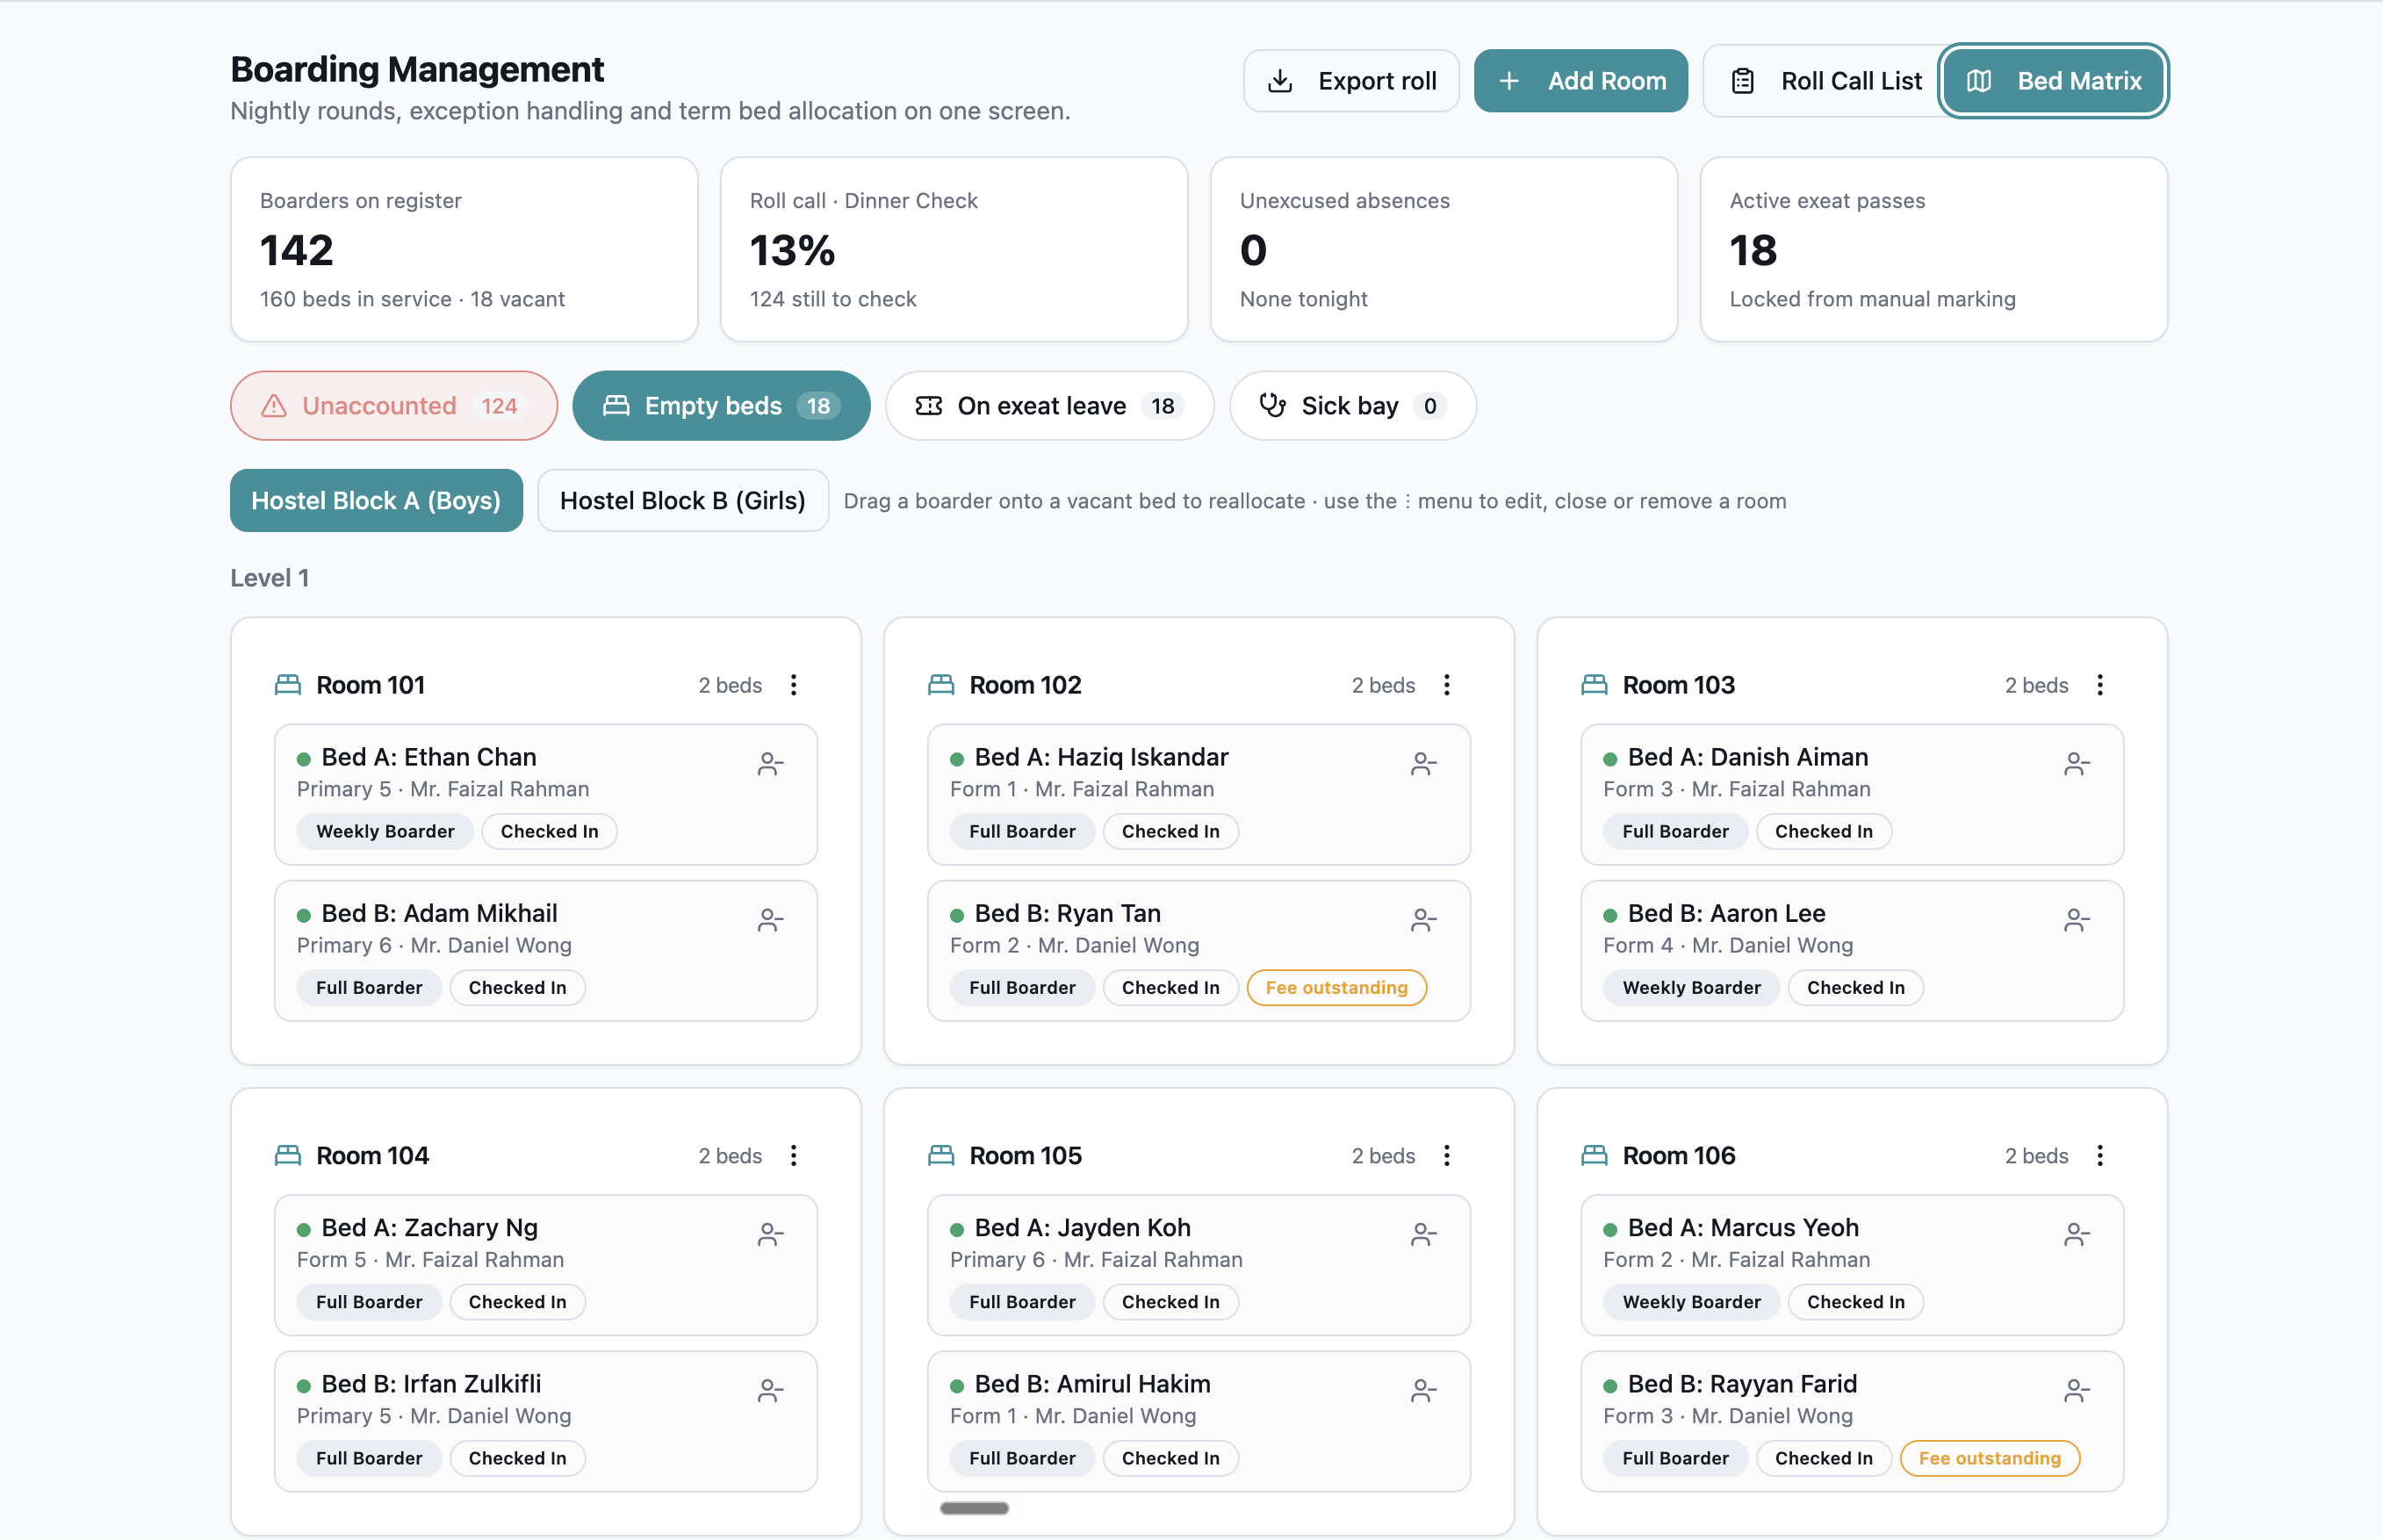Open the Room 102 three-dot menu
The width and height of the screenshot is (2383, 1540).
[x=1447, y=685]
